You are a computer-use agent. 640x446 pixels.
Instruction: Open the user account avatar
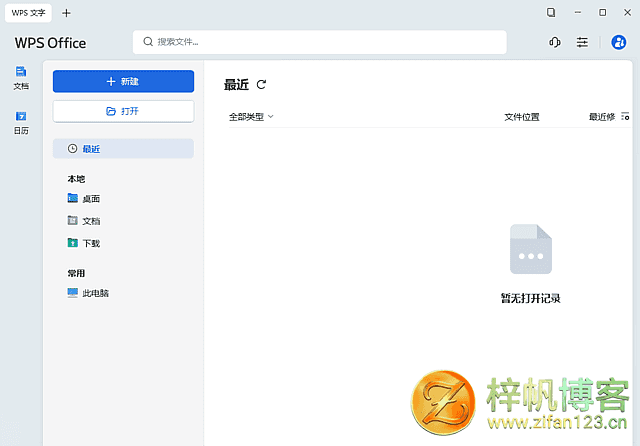(618, 42)
